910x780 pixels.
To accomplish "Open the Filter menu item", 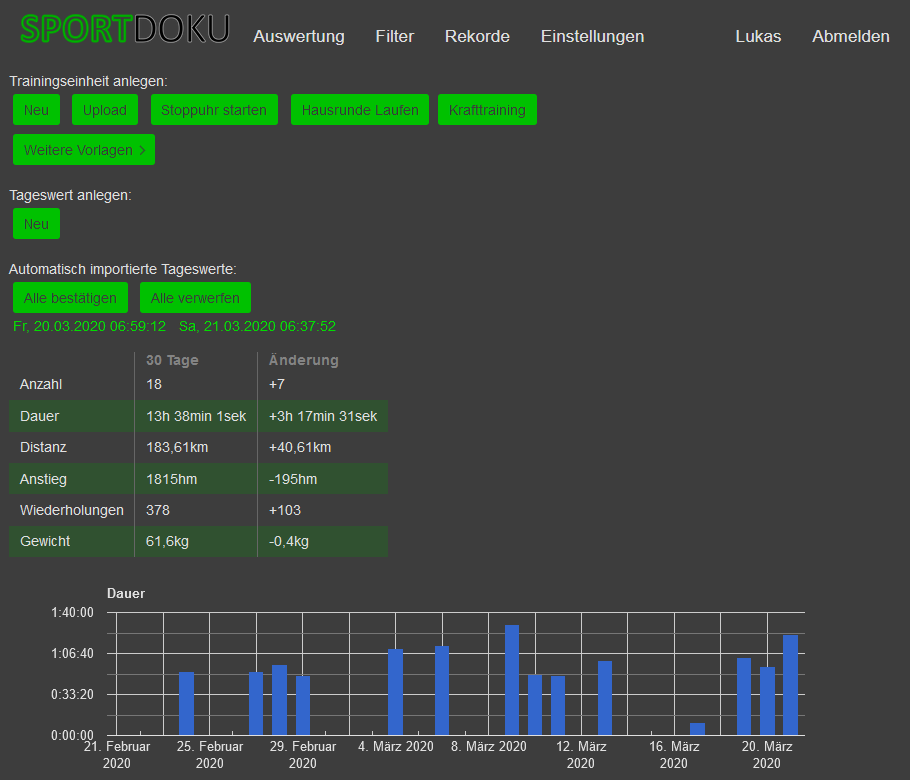I will click(x=394, y=36).
